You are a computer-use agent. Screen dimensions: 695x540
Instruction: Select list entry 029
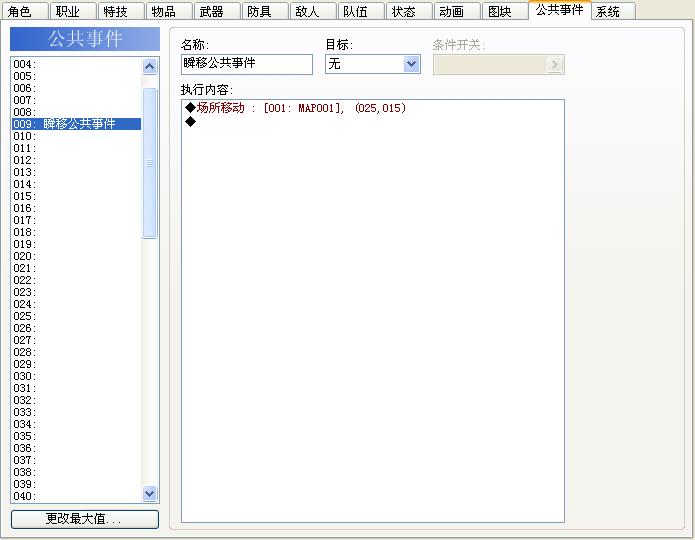tap(76, 364)
